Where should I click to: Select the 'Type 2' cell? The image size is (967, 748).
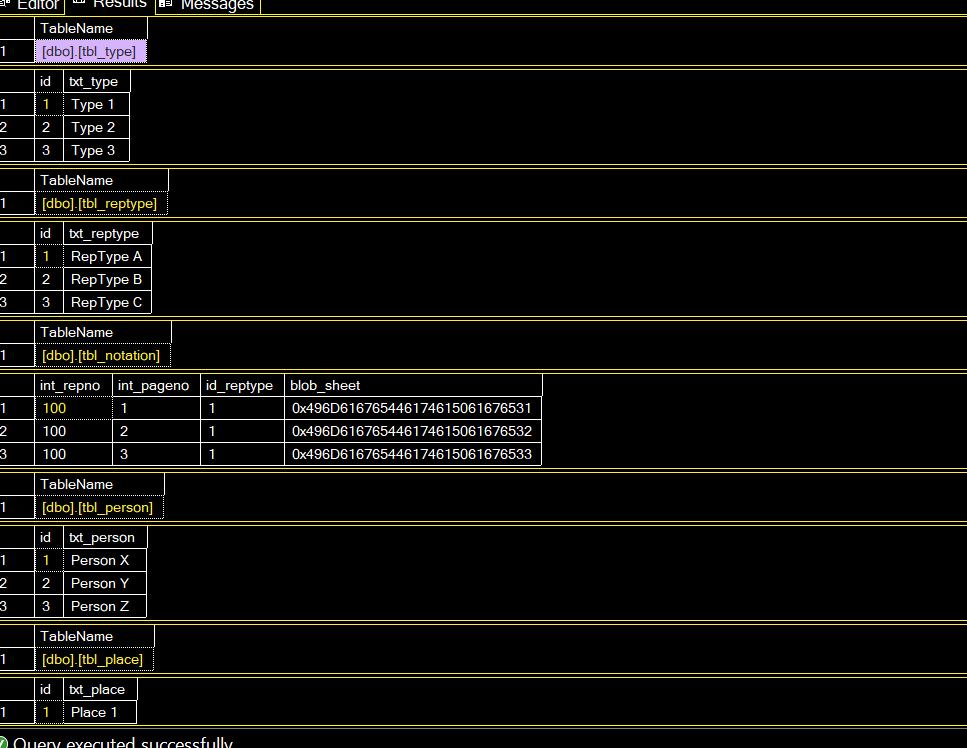[94, 127]
